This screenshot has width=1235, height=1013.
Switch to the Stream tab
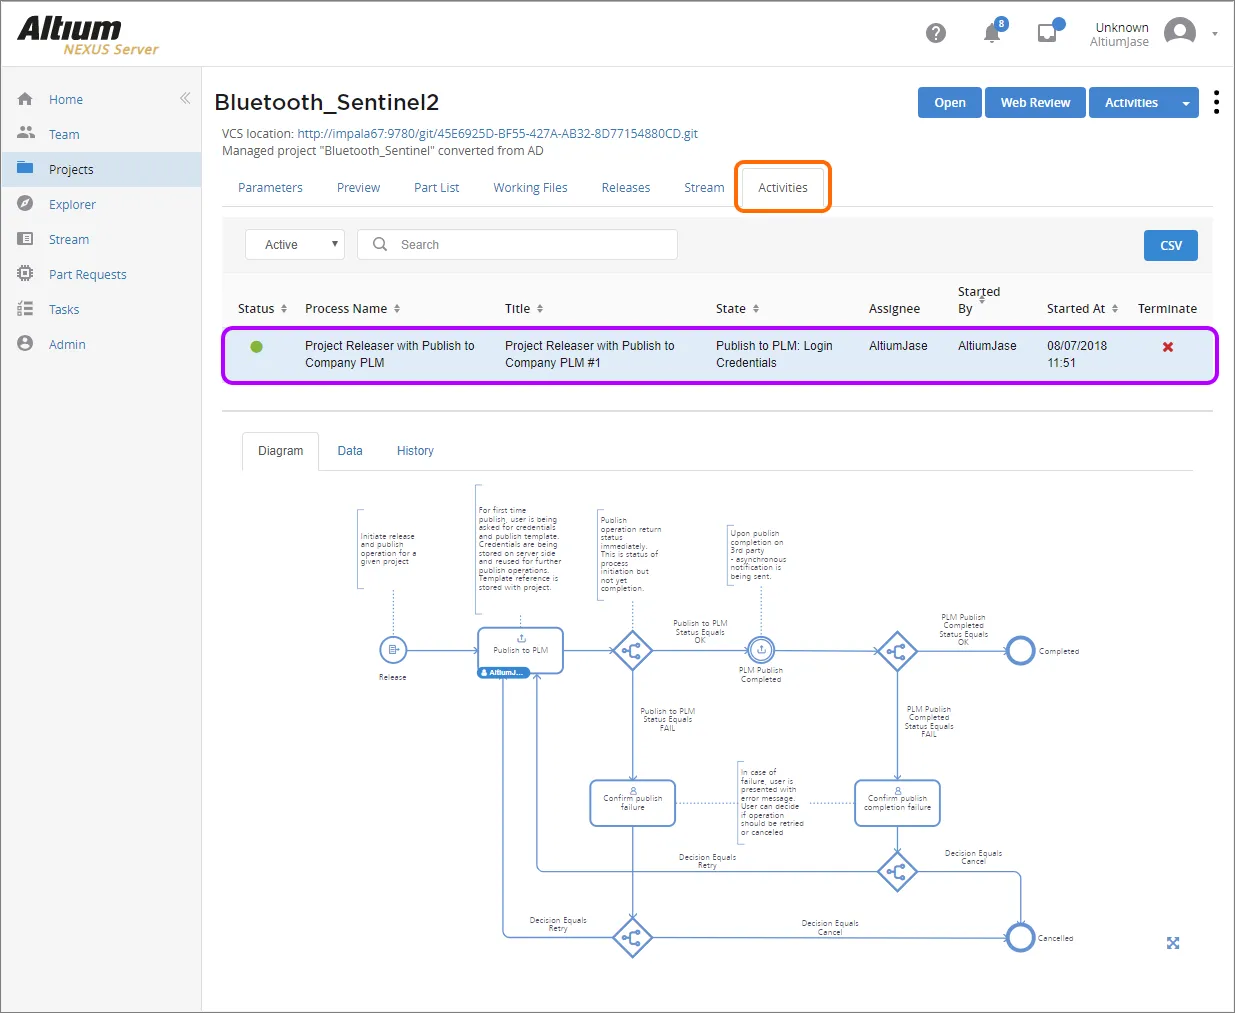tap(704, 187)
